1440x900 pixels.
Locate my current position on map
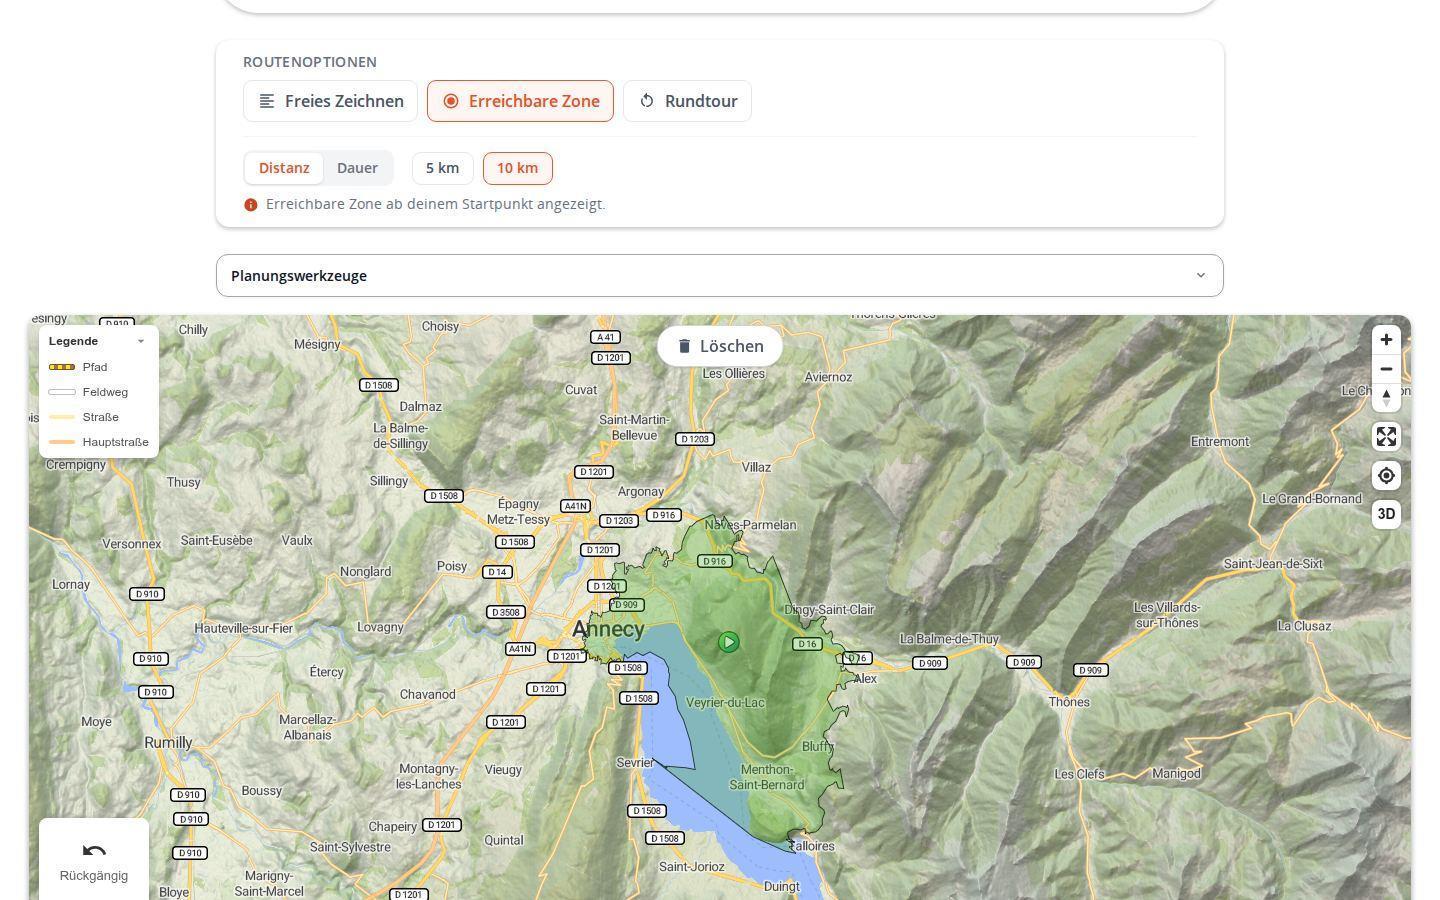point(1386,476)
